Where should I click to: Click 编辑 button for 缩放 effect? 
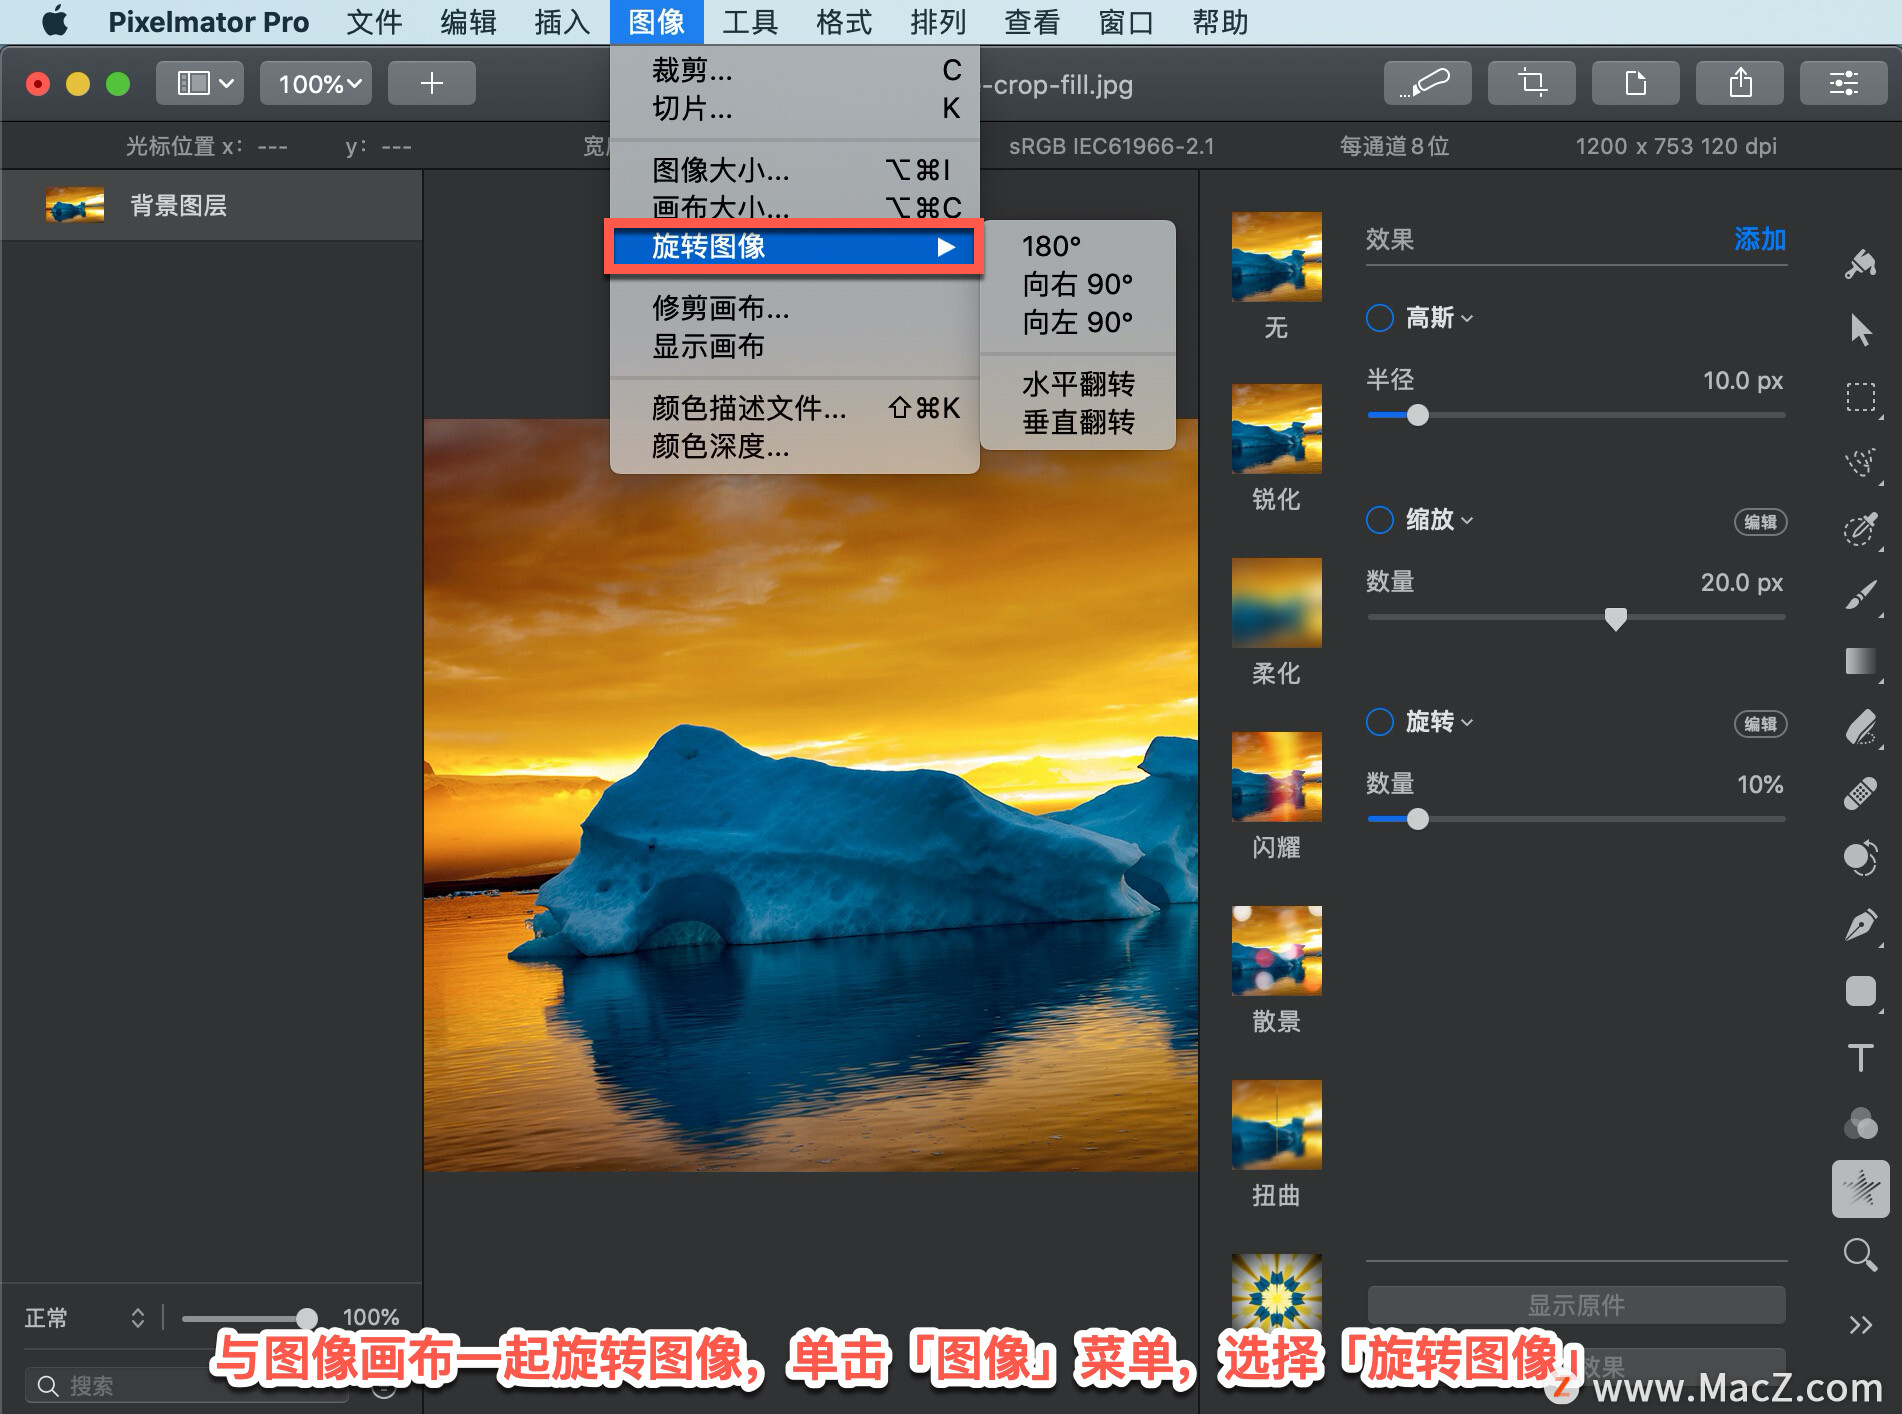[x=1760, y=522]
